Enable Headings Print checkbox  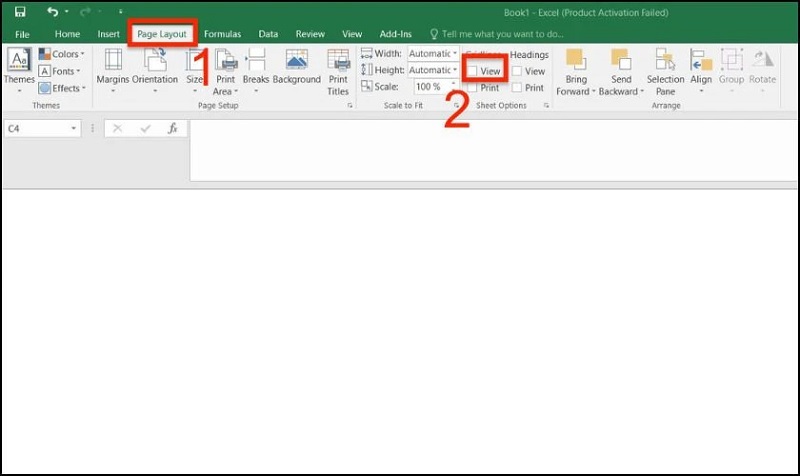pyautogui.click(x=517, y=88)
